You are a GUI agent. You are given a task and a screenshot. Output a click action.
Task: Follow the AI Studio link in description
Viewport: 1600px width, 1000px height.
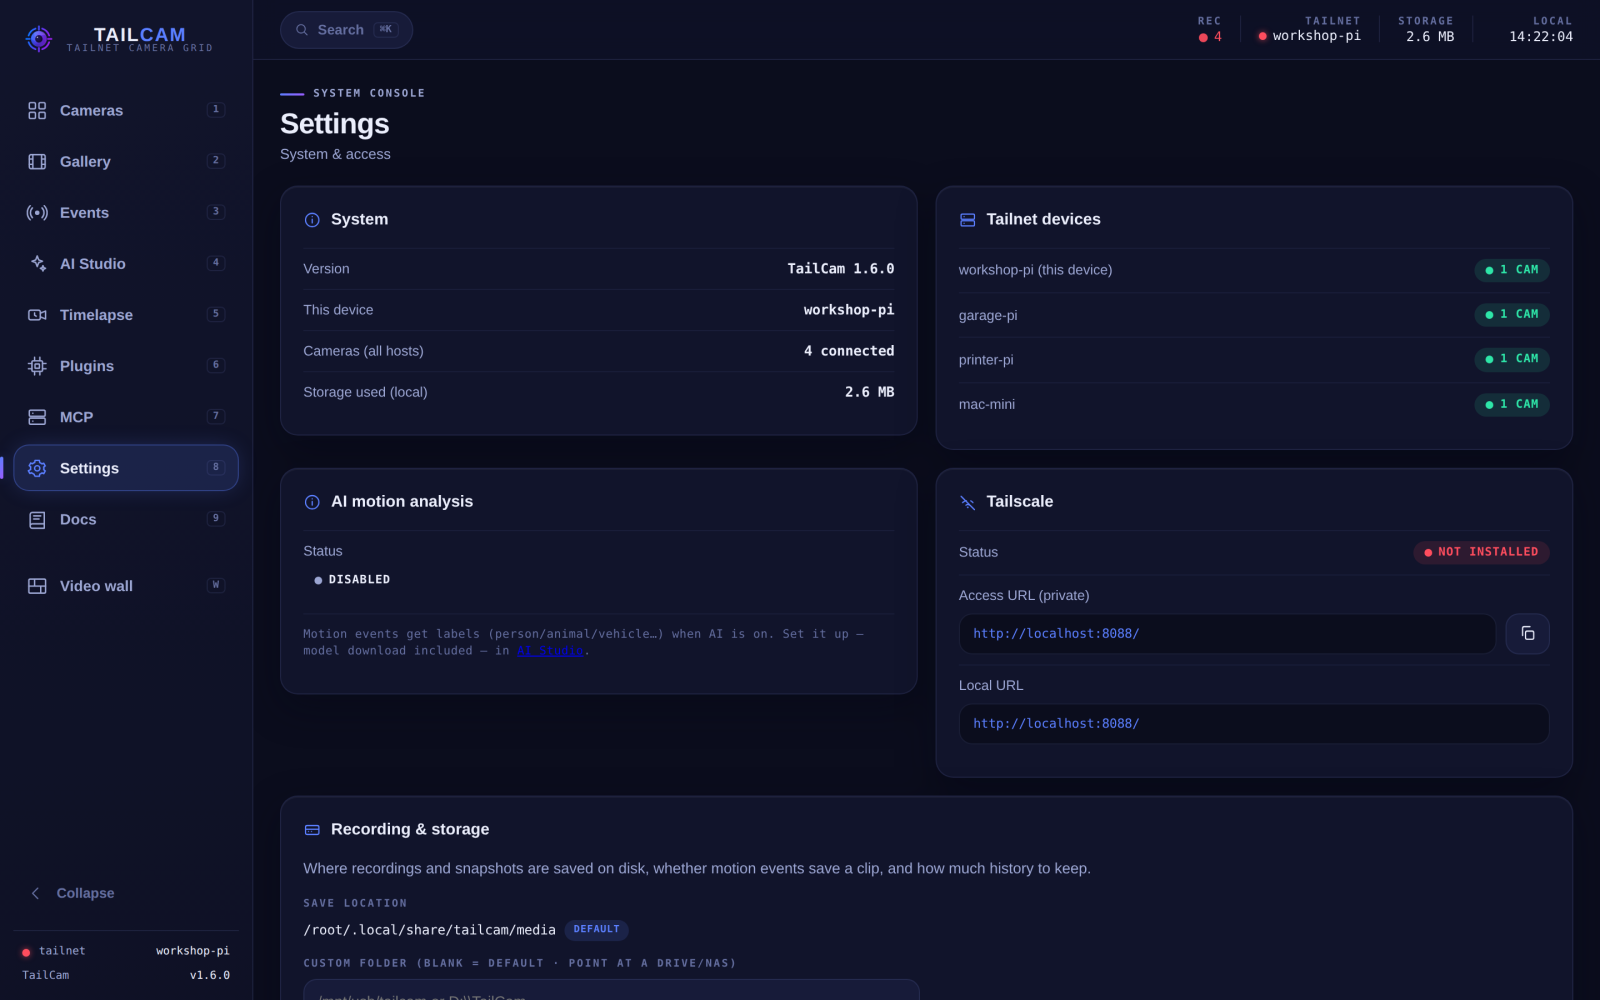(x=549, y=650)
